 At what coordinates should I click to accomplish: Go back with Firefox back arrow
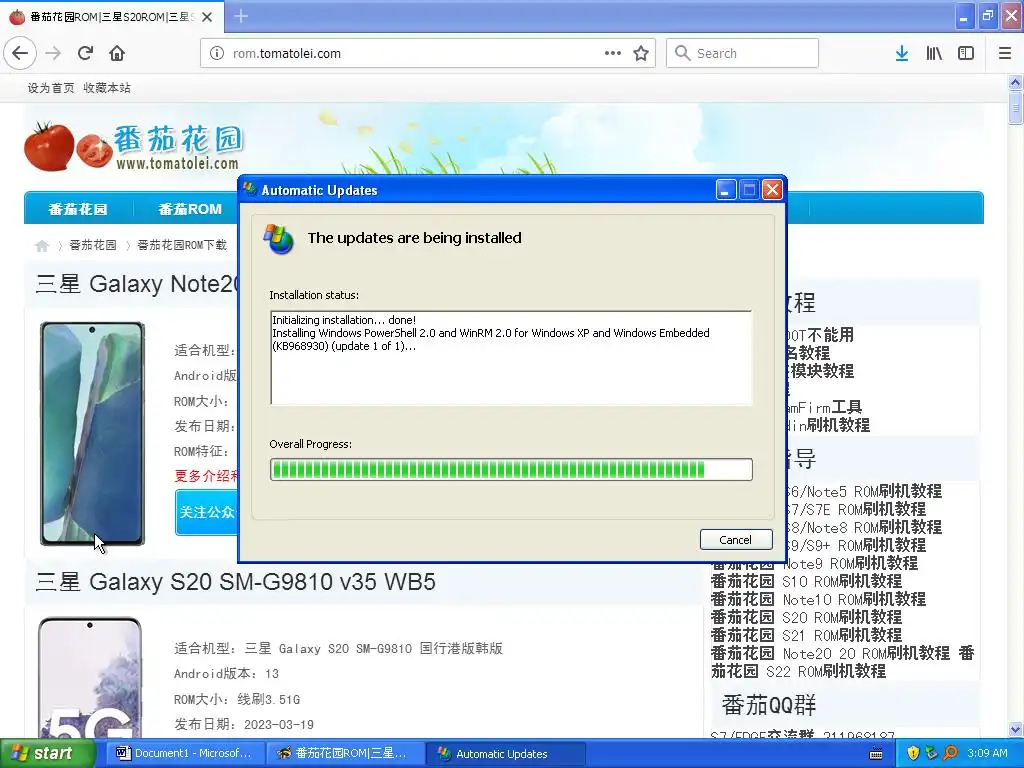click(20, 54)
